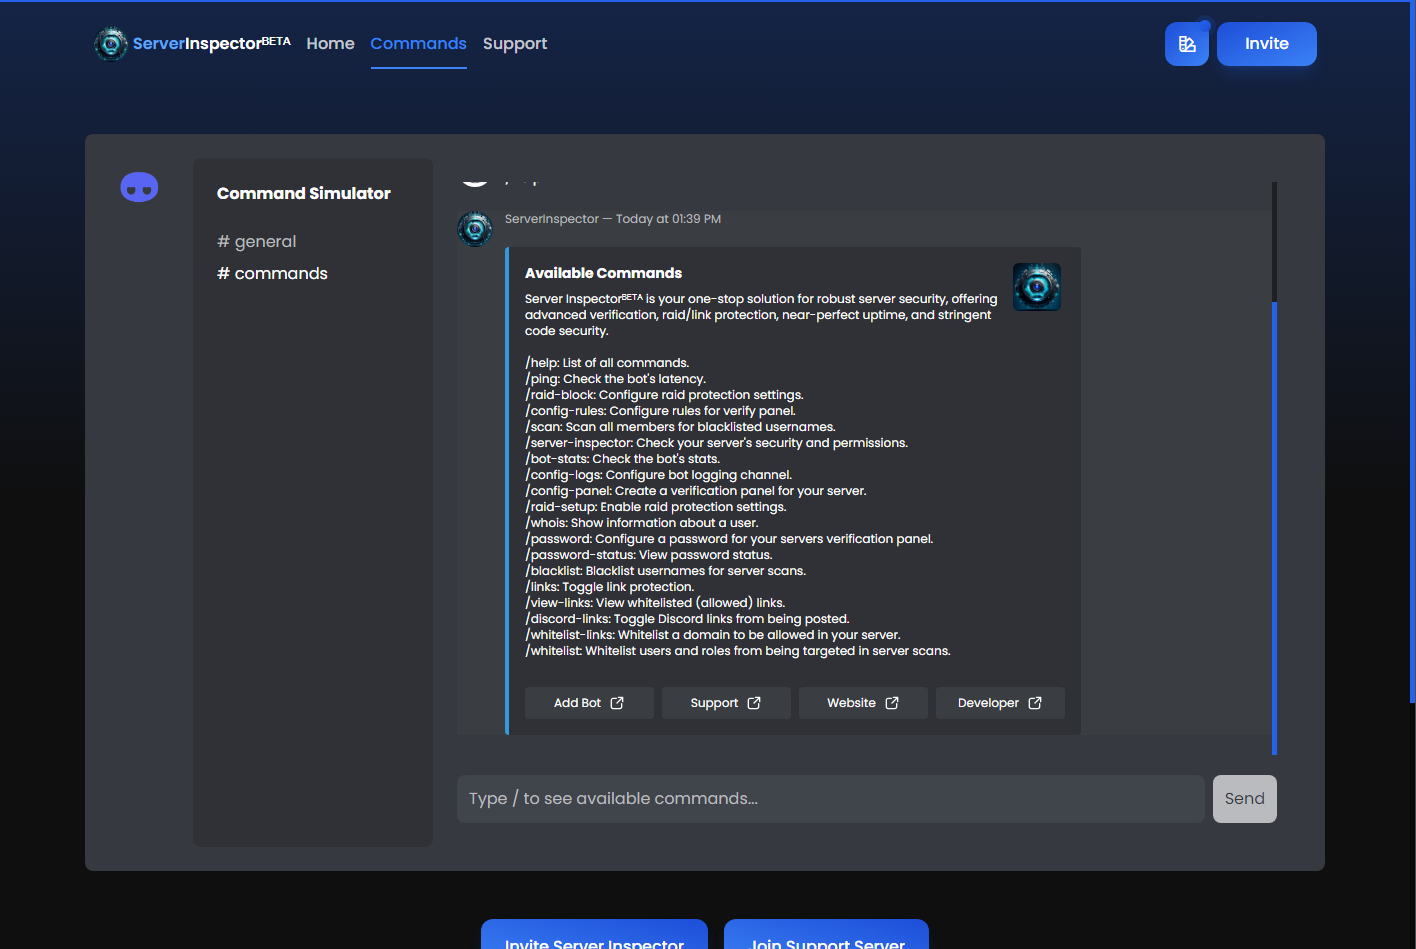The width and height of the screenshot is (1416, 949).
Task: Click the Join Support Server button
Action: tap(826, 941)
